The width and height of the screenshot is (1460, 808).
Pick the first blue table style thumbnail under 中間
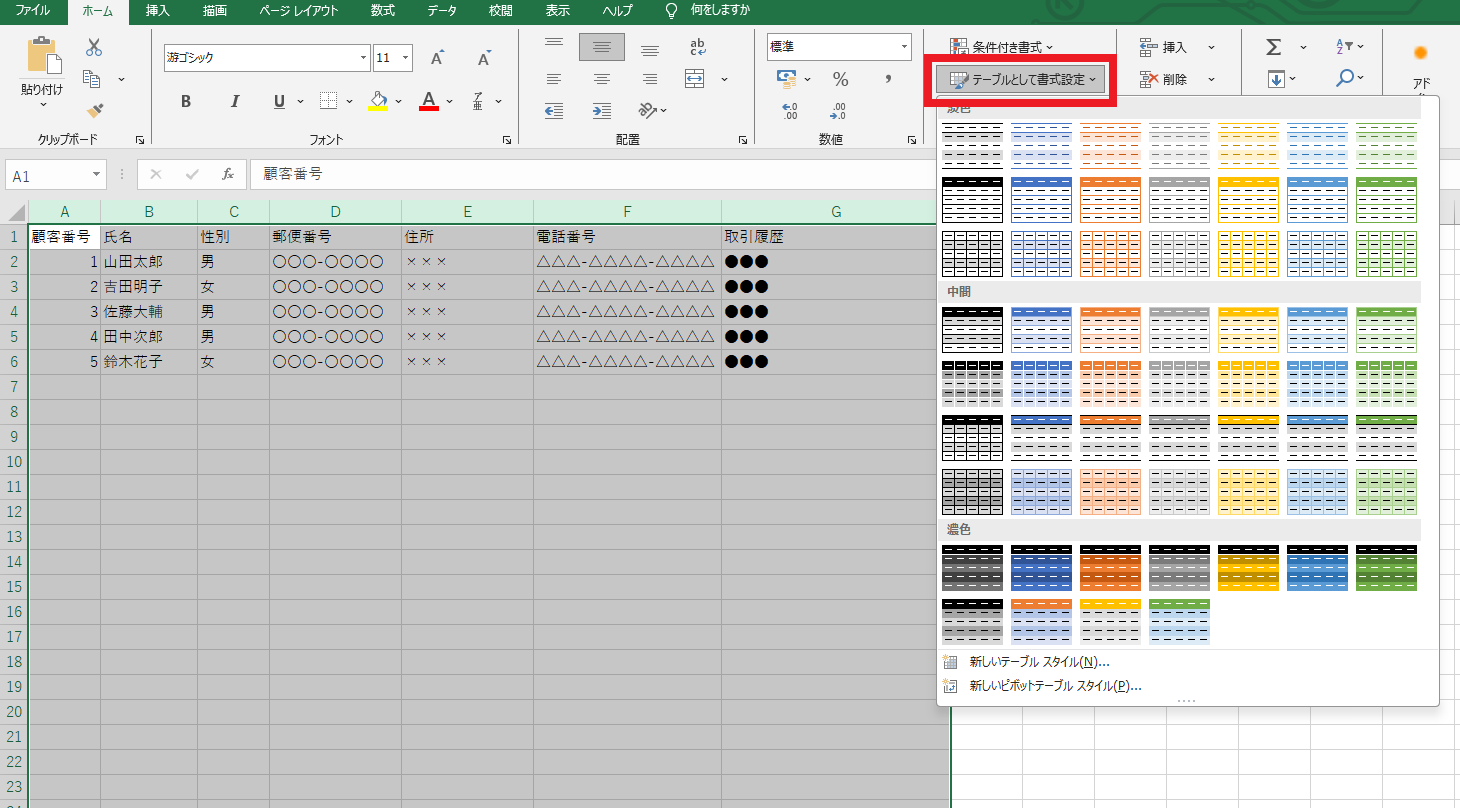1041,330
